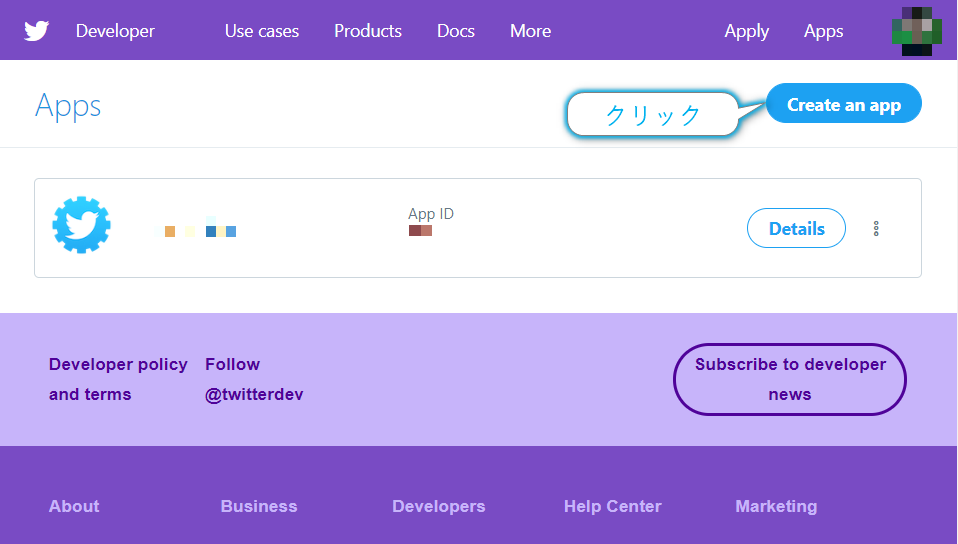This screenshot has width=958, height=544.
Task: Click the App ID label
Action: (431, 214)
